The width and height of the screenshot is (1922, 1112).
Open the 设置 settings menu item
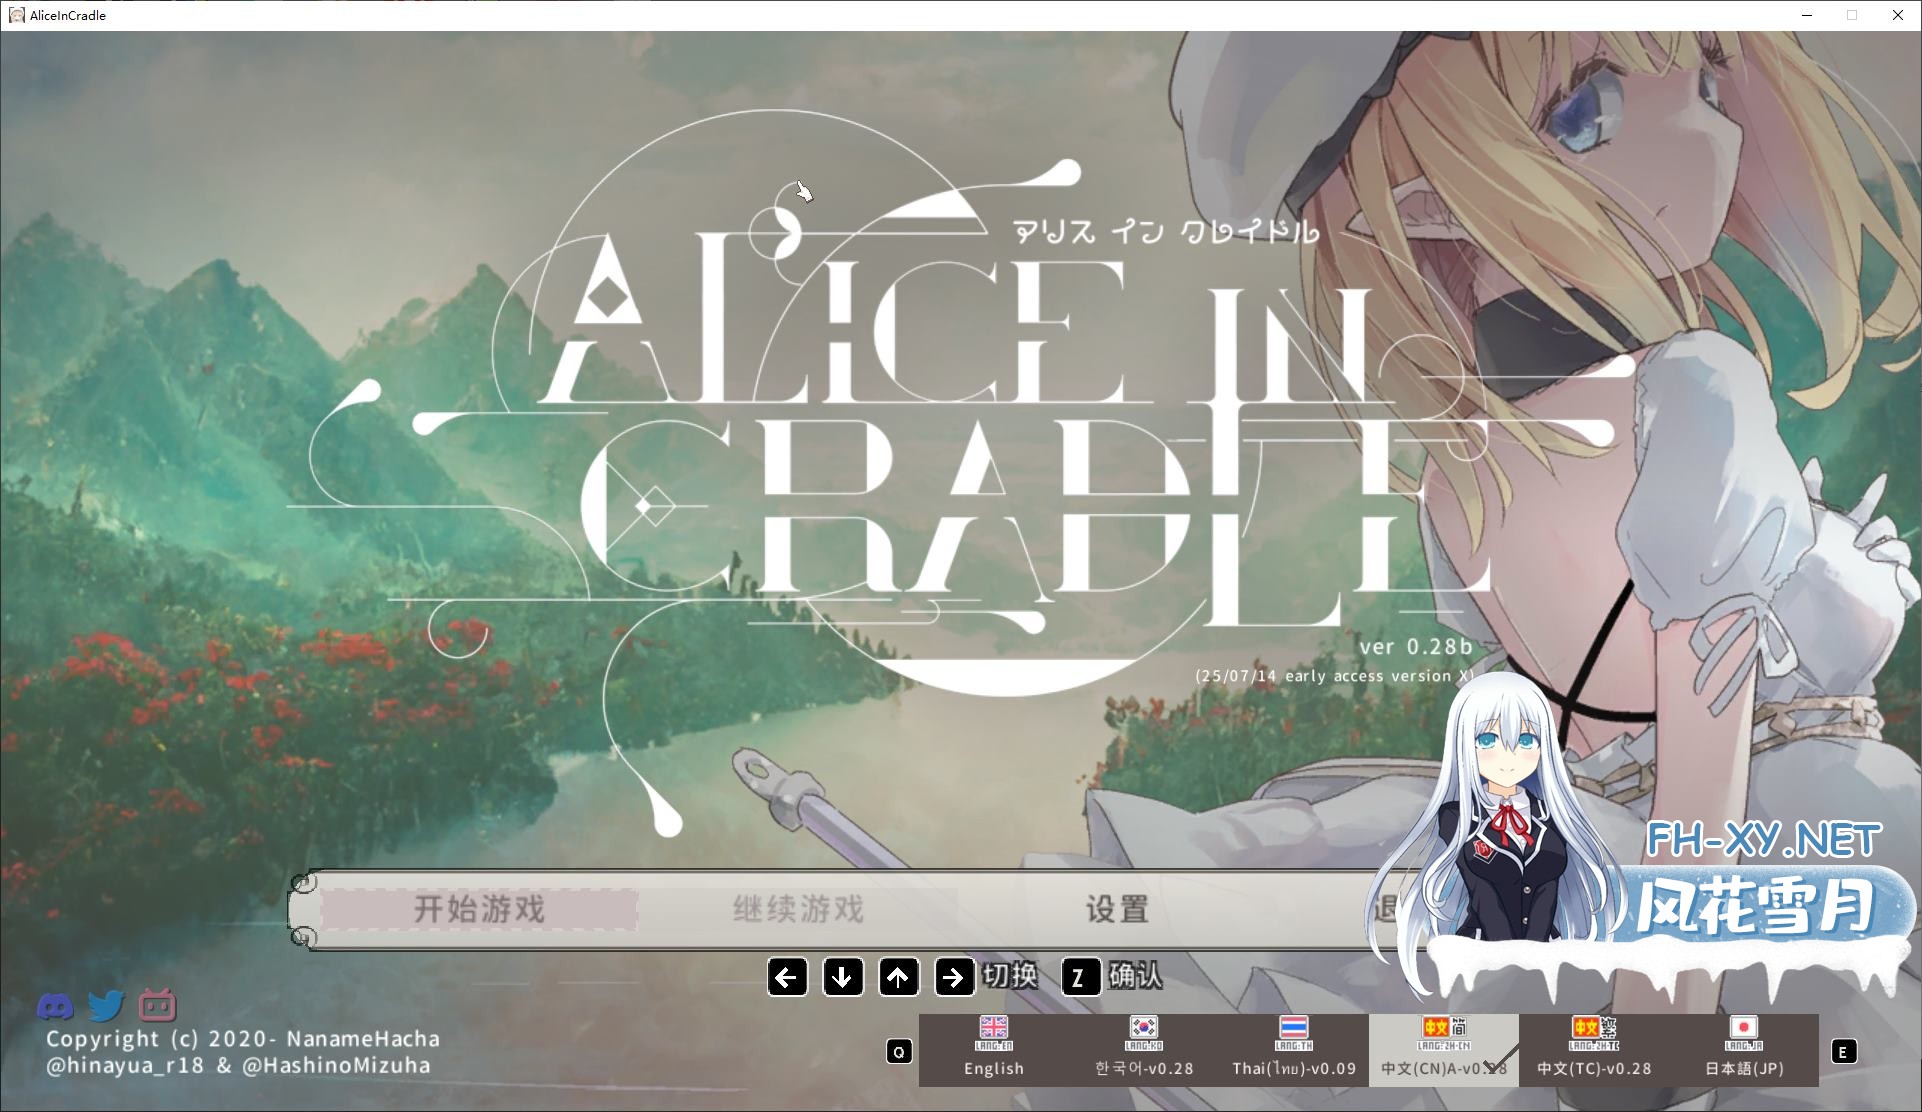1117,909
